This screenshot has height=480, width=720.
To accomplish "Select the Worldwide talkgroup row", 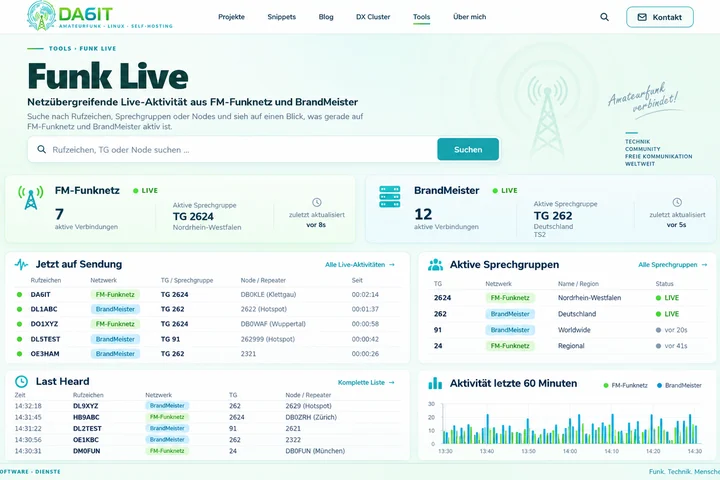I will tap(568, 330).
